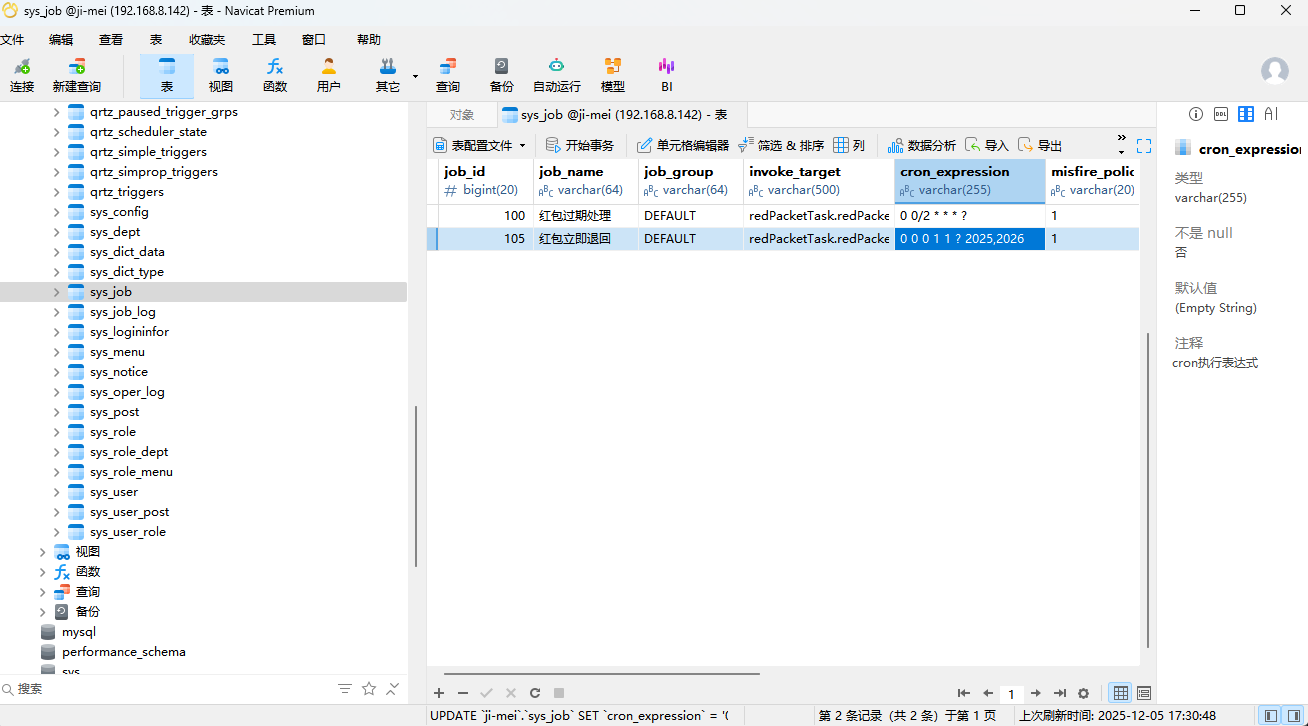The width and height of the screenshot is (1308, 726).
Task: Open the 其它 dropdown arrow
Action: pos(415,75)
